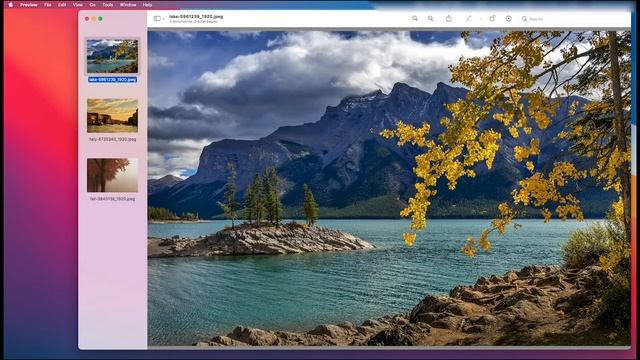
Task: Maximize the Preview window with green button
Action: [100, 19]
